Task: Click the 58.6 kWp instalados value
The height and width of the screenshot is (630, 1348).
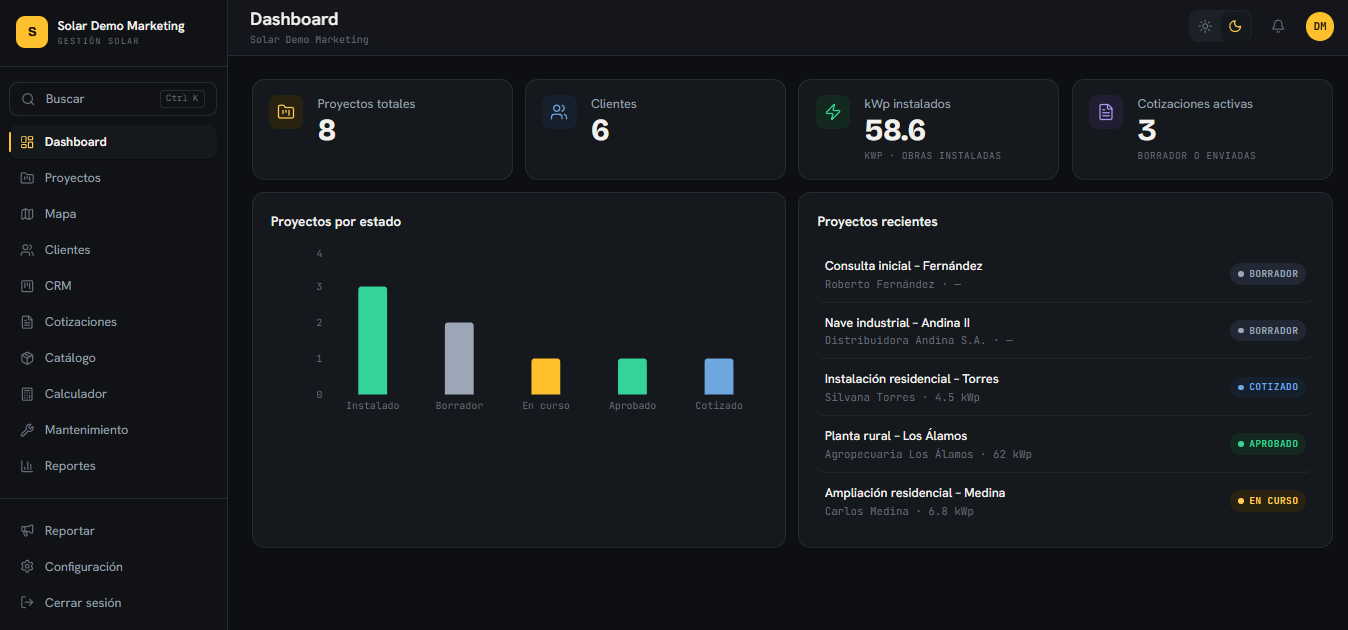Action: [x=895, y=131]
